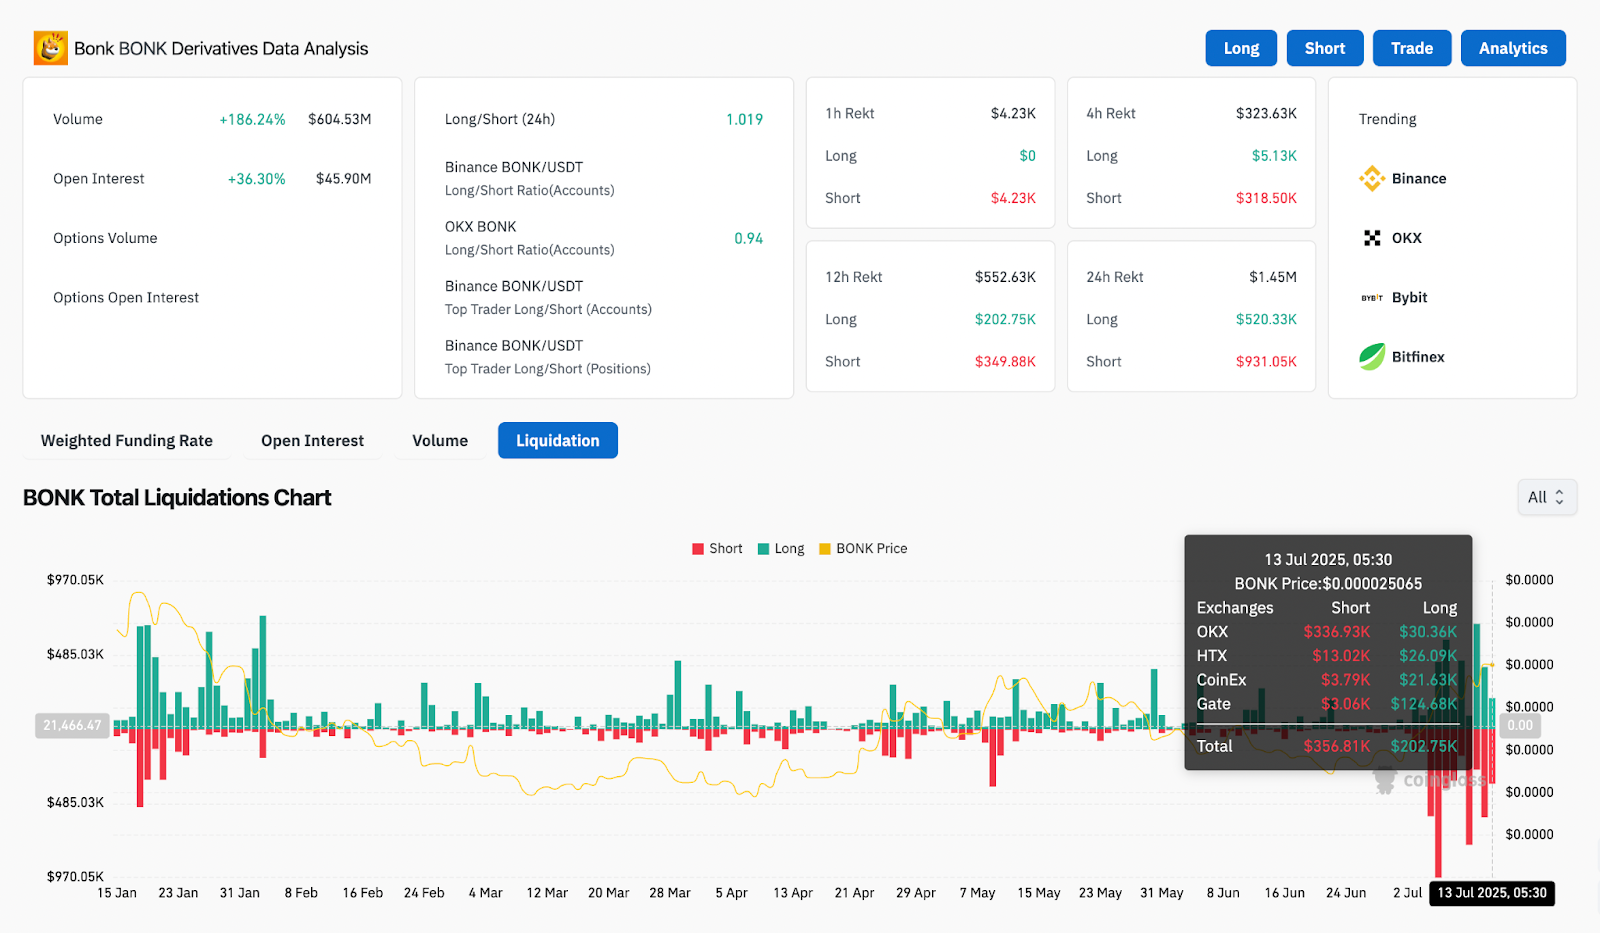Switch to the Open Interest tab
Viewport: 1600px width, 933px height.
point(312,441)
